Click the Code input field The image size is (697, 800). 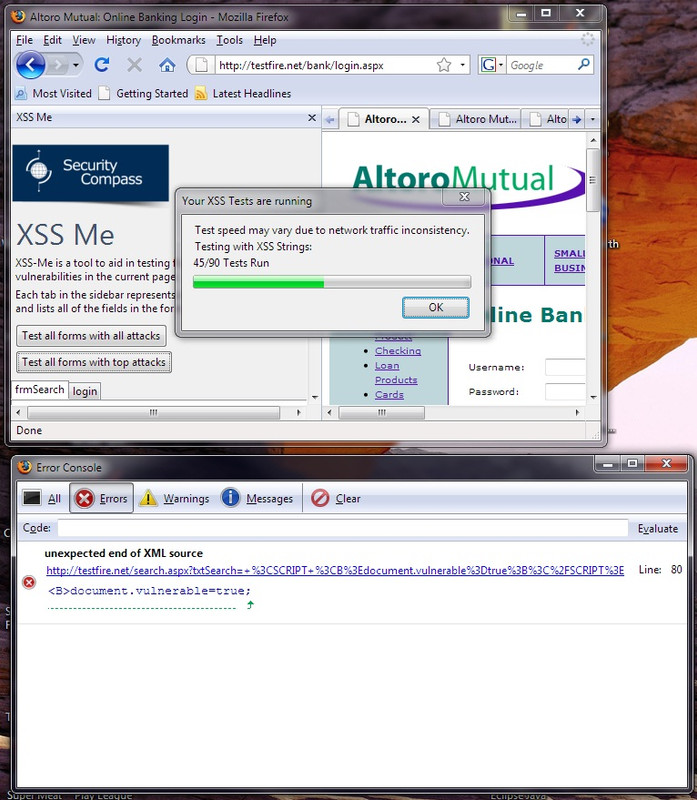[342, 528]
